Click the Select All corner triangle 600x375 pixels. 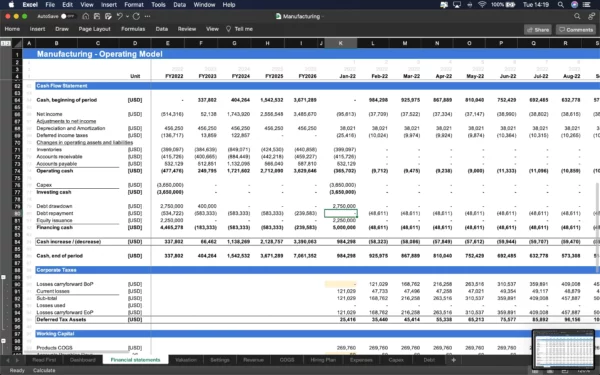coord(18,44)
